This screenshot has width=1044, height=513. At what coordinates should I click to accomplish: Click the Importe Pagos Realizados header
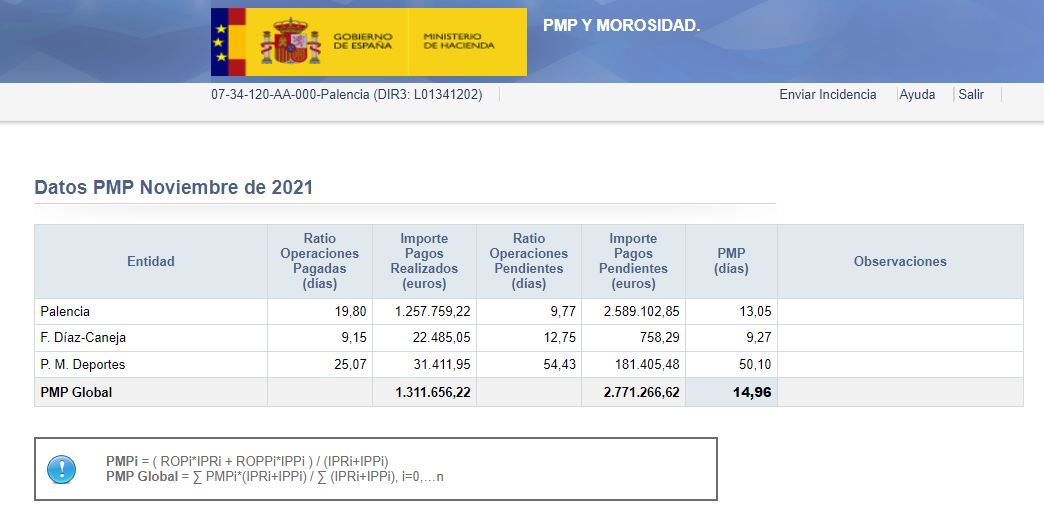click(424, 262)
